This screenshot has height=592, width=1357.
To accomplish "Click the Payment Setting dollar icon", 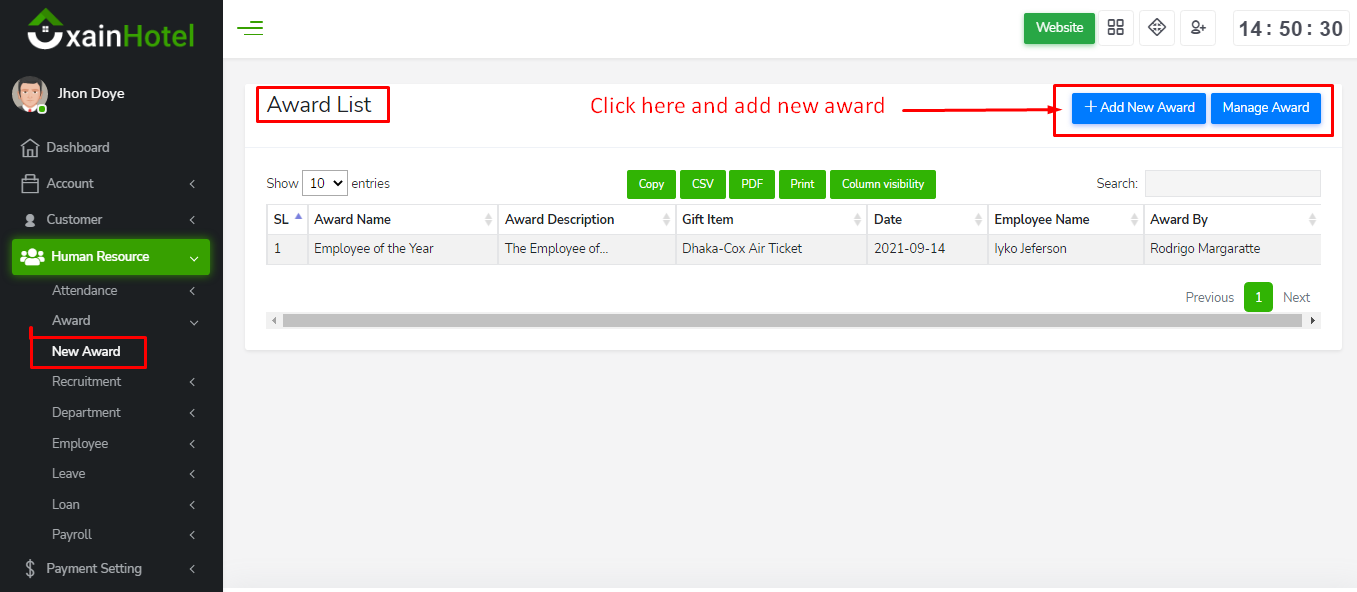I will (x=30, y=569).
